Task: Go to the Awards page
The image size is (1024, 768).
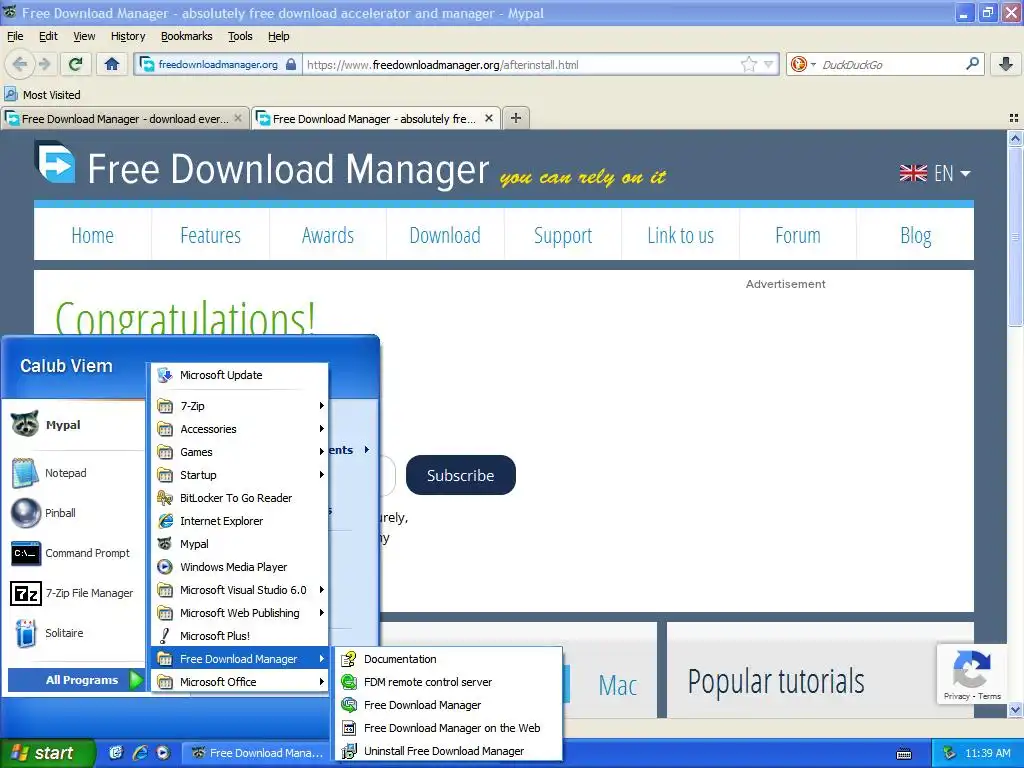Action: pos(328,235)
